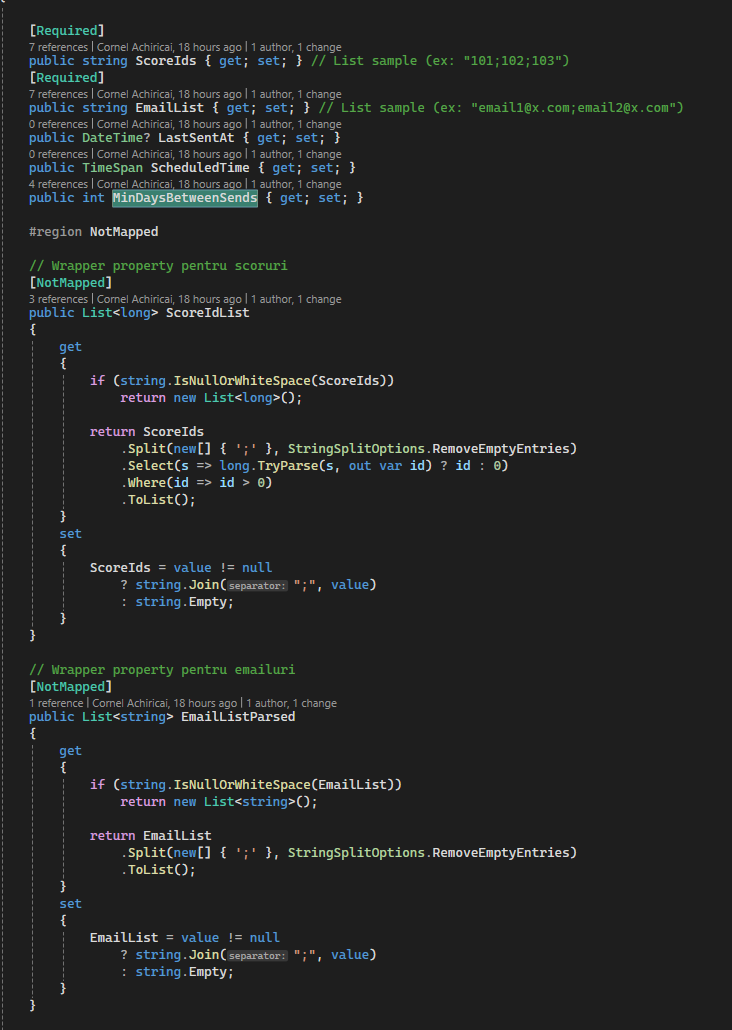
Task: Click "0 references" above LastSentAt property
Action: pos(59,124)
